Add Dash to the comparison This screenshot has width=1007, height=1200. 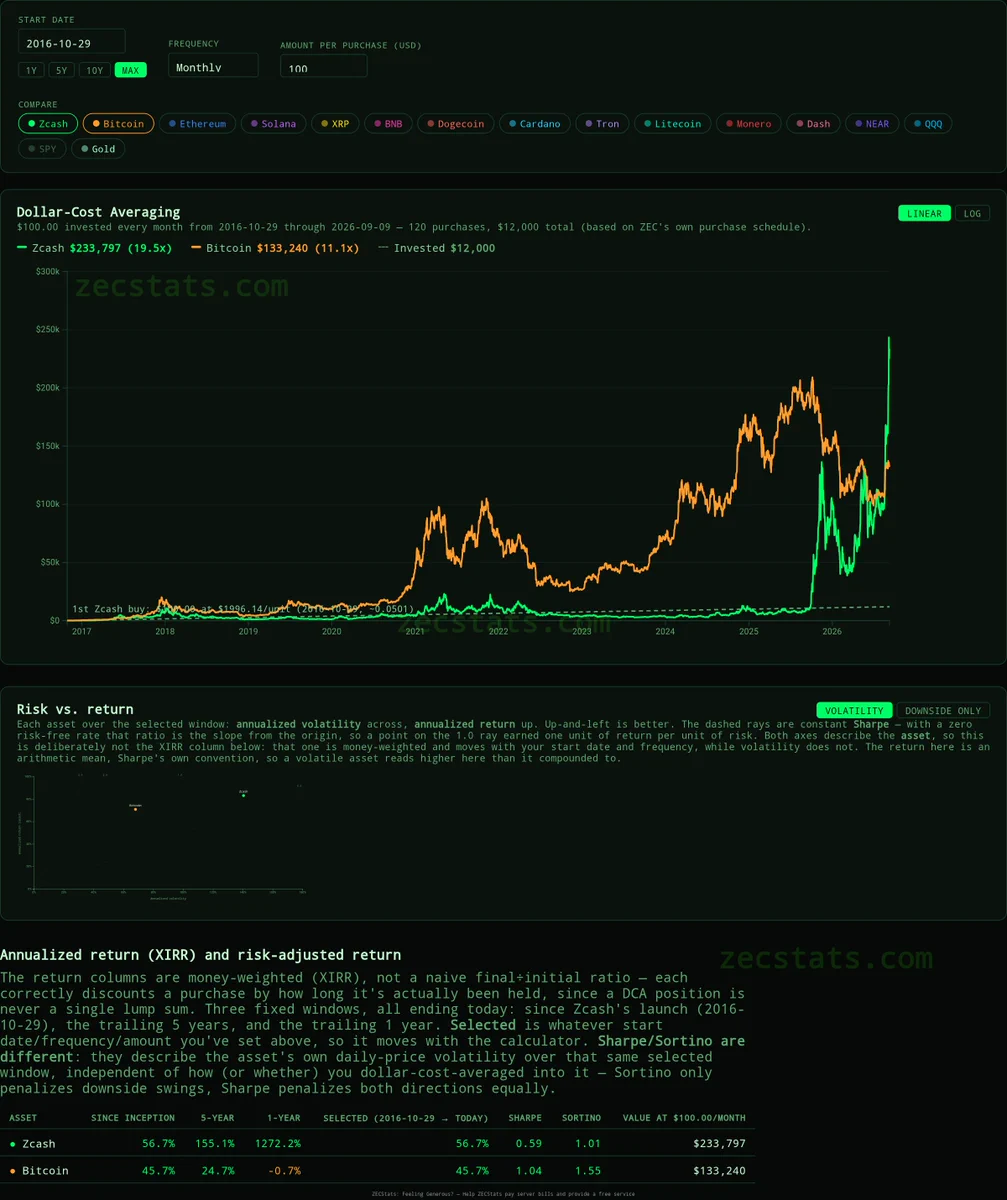813,124
